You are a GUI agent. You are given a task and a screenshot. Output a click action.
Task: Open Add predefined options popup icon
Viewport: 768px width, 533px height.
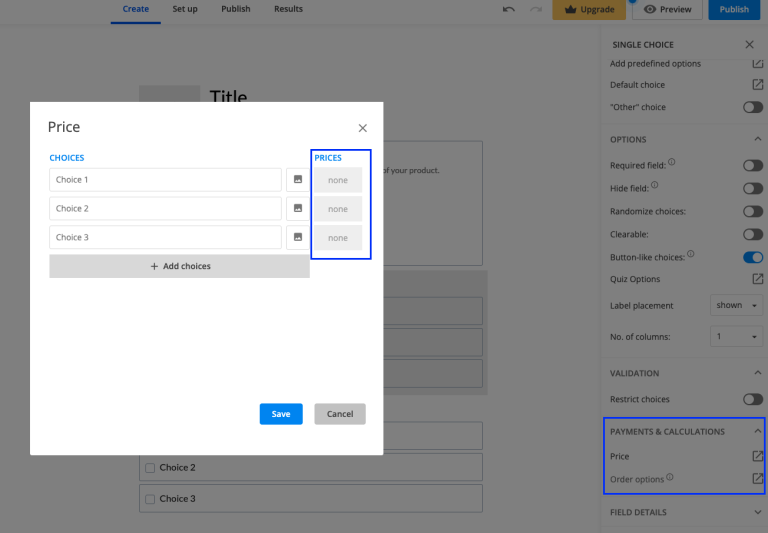[757, 63]
